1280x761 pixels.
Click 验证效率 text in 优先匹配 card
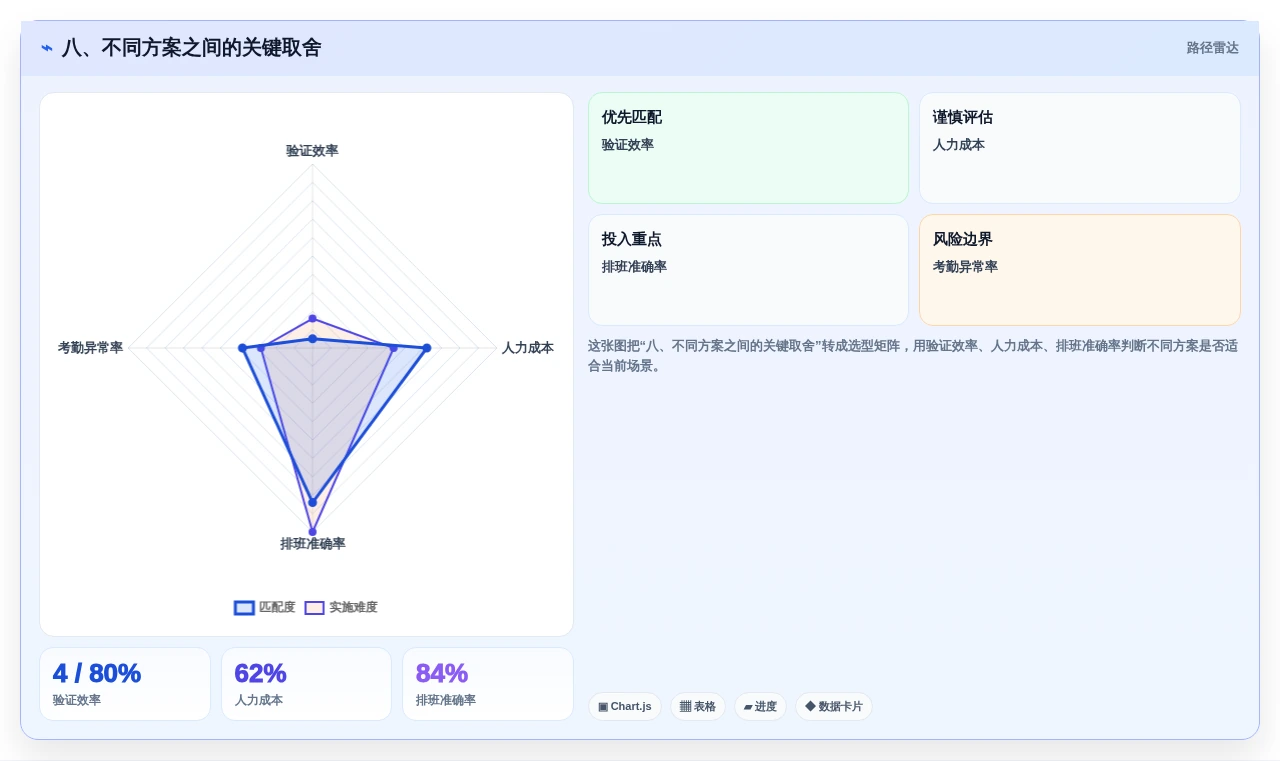click(627, 145)
